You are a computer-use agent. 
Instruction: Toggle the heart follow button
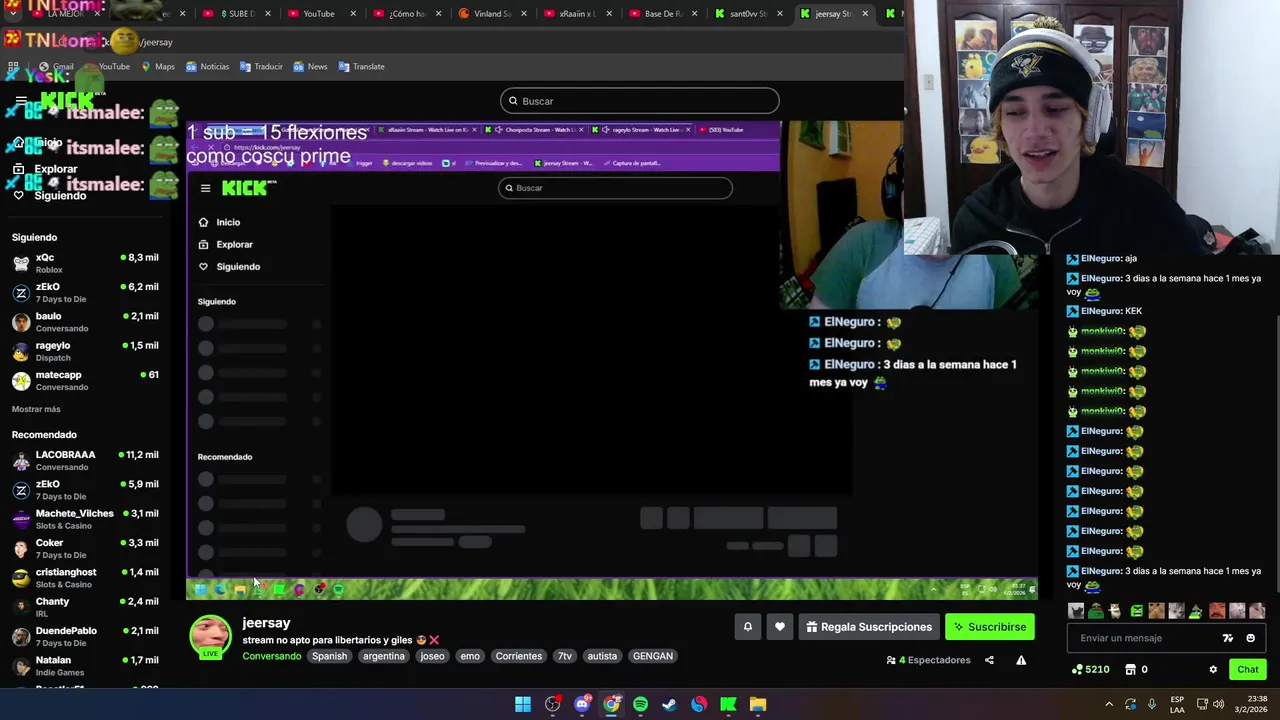coord(780,627)
